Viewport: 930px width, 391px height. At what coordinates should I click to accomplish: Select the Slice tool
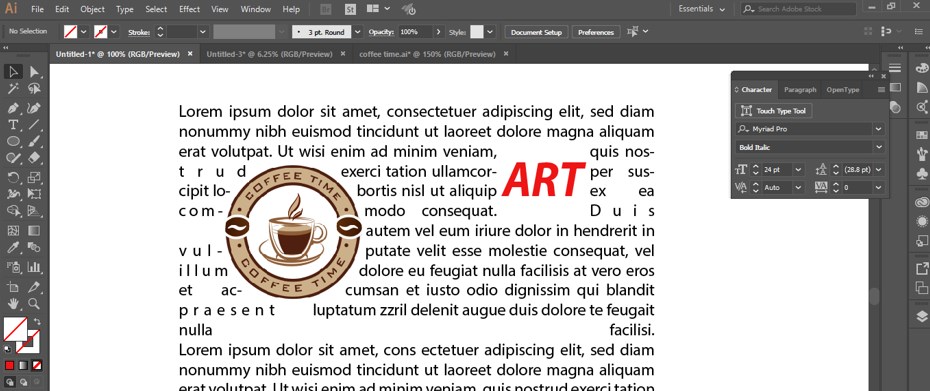(x=34, y=287)
